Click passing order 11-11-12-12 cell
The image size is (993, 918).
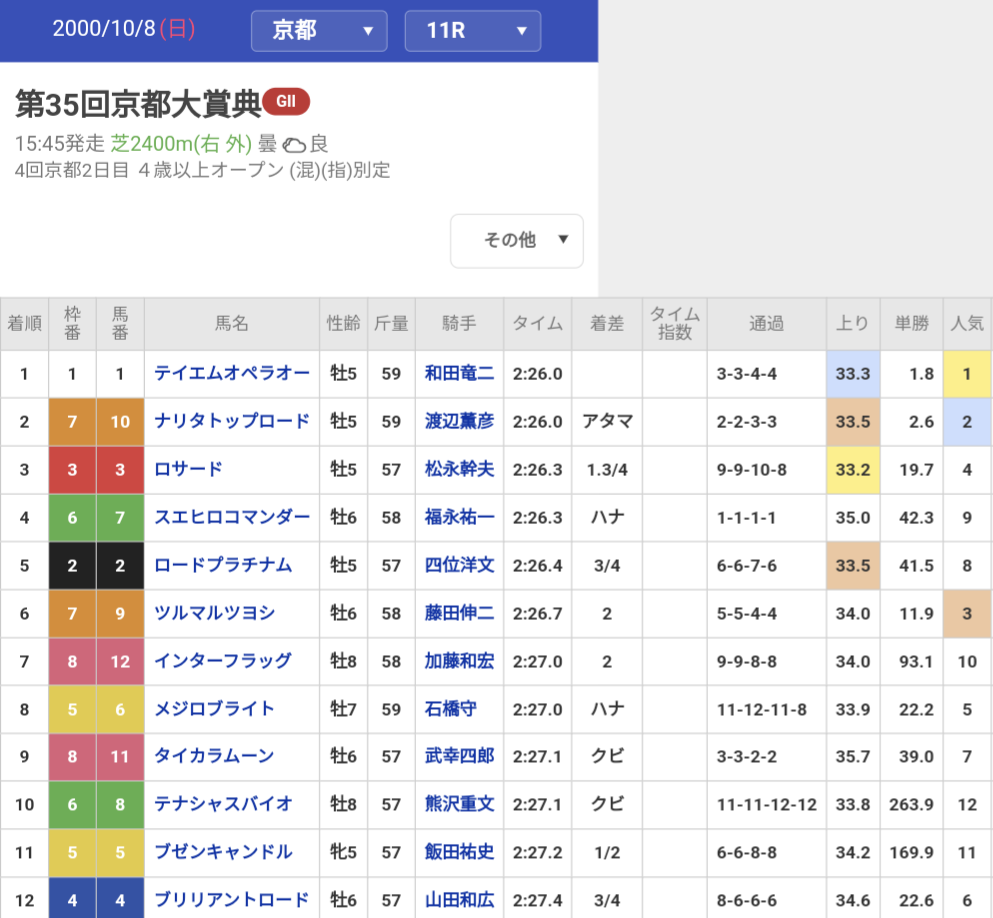coord(766,804)
